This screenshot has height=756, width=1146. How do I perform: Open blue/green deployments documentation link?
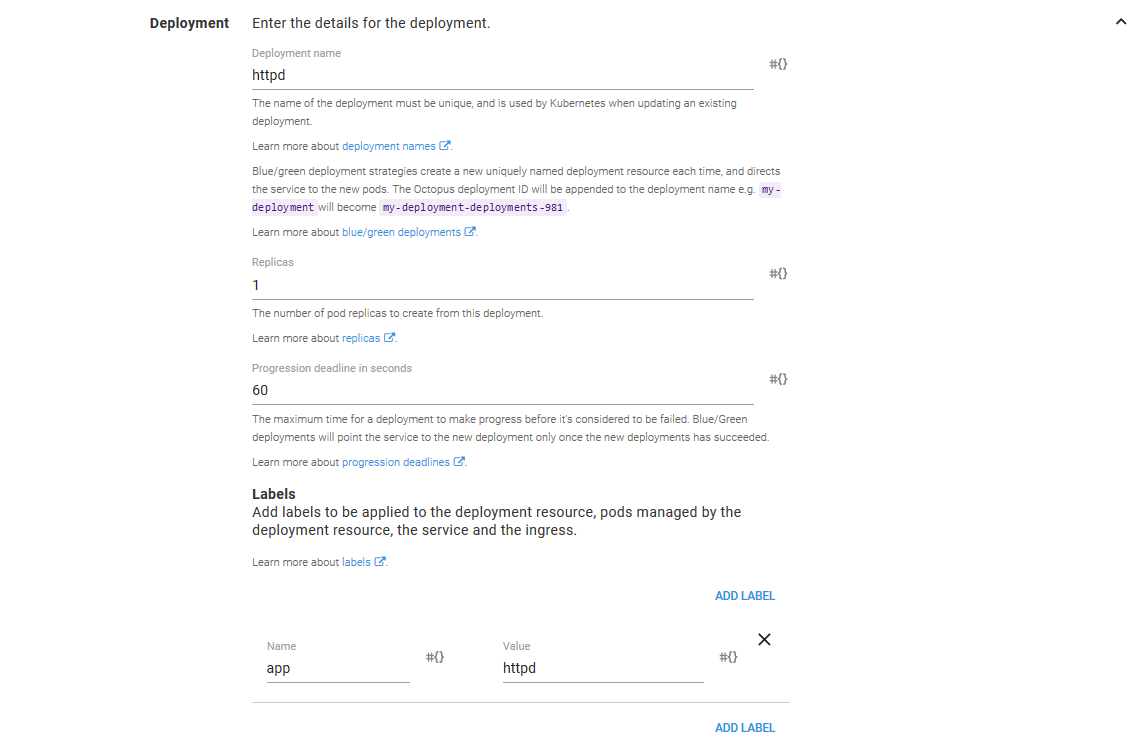coord(401,232)
